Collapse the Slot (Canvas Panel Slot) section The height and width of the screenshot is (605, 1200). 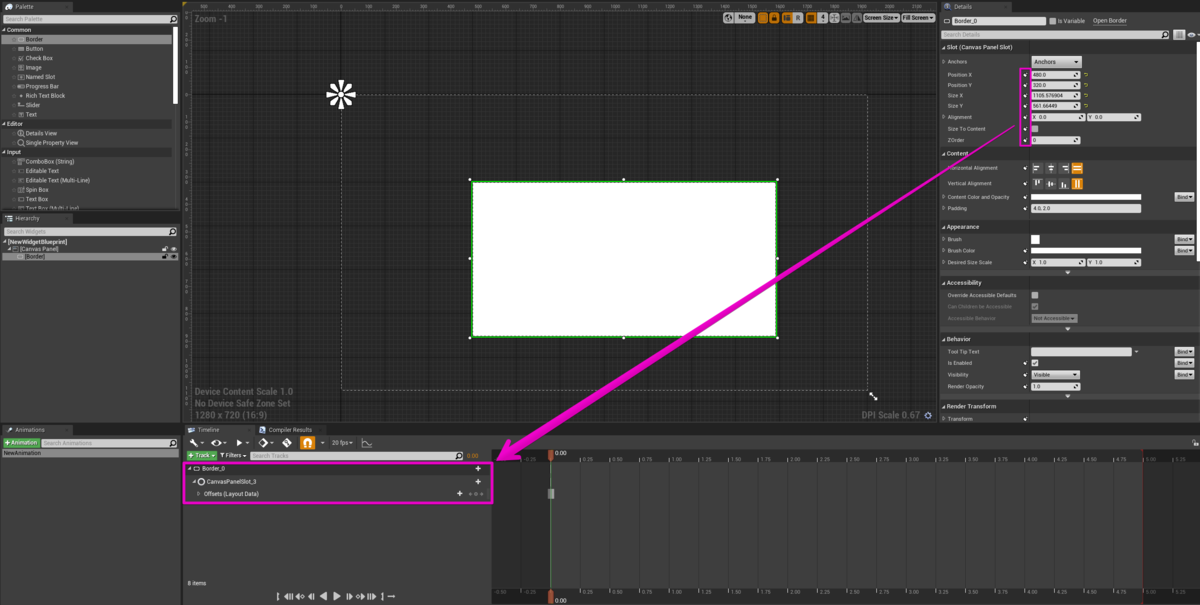[x=944, y=47]
